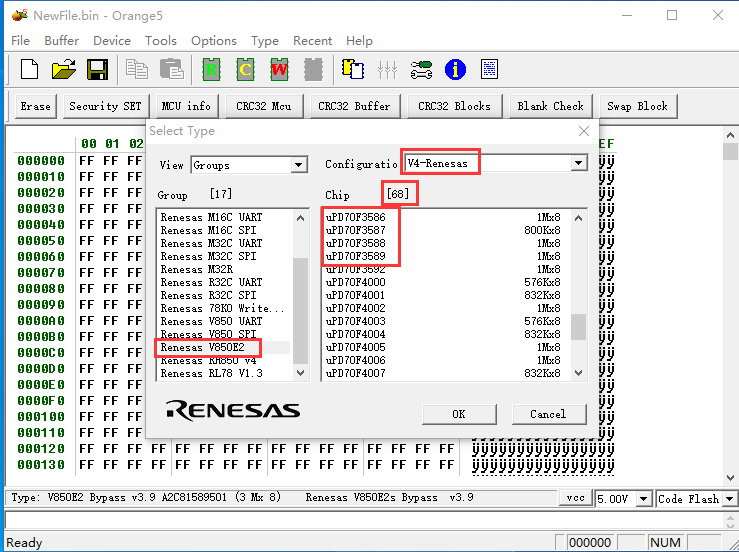This screenshot has height=552, width=739.
Task: Open the 5.00V voltage dropdown
Action: tap(644, 499)
